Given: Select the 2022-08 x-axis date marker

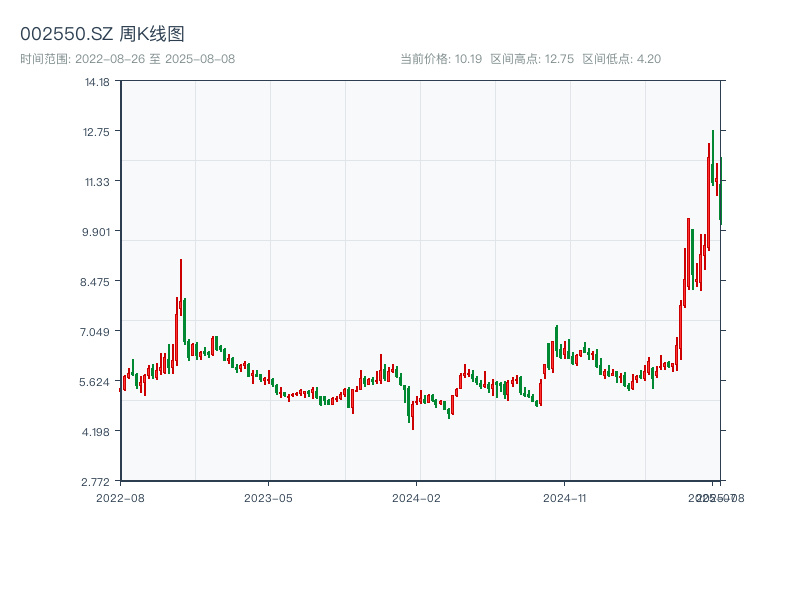Looking at the screenshot, I should (x=120, y=497).
